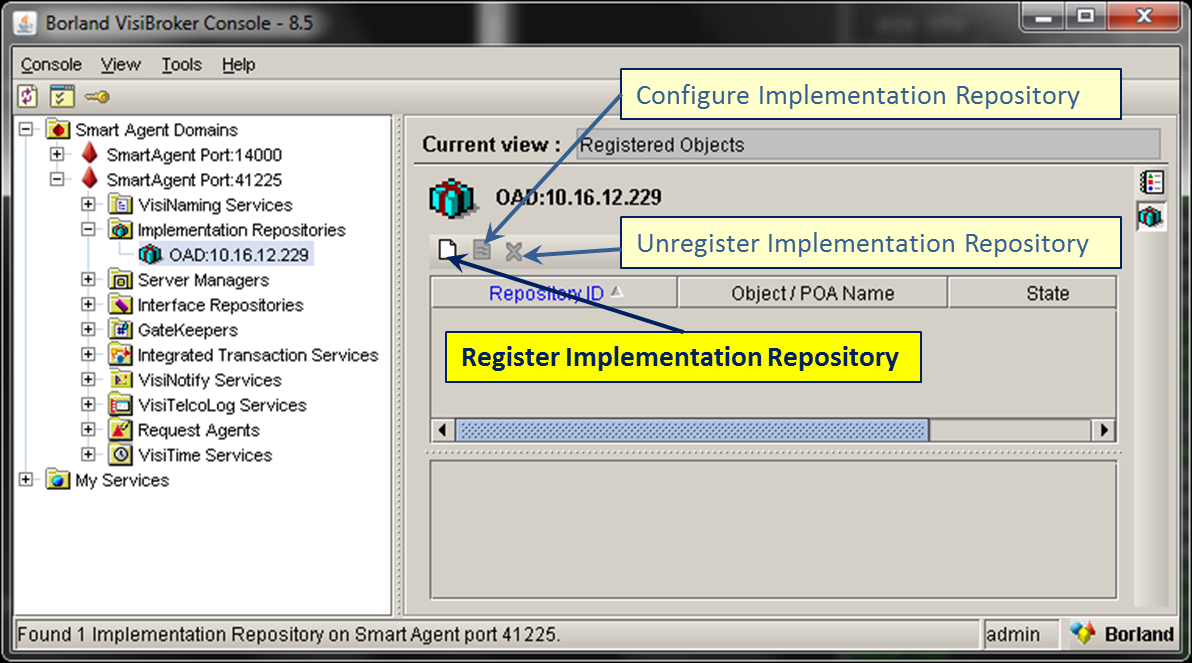Image resolution: width=1192 pixels, height=663 pixels.
Task: Click the Integrated Transaction Services icon
Action: 120,355
